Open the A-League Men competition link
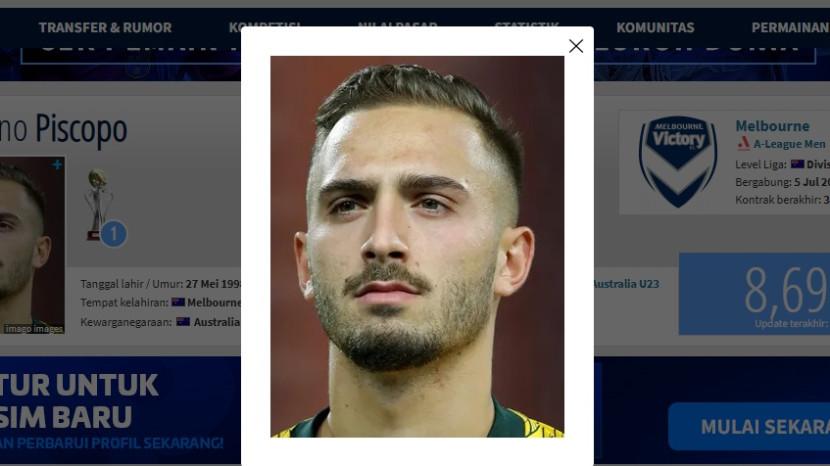 coord(789,144)
